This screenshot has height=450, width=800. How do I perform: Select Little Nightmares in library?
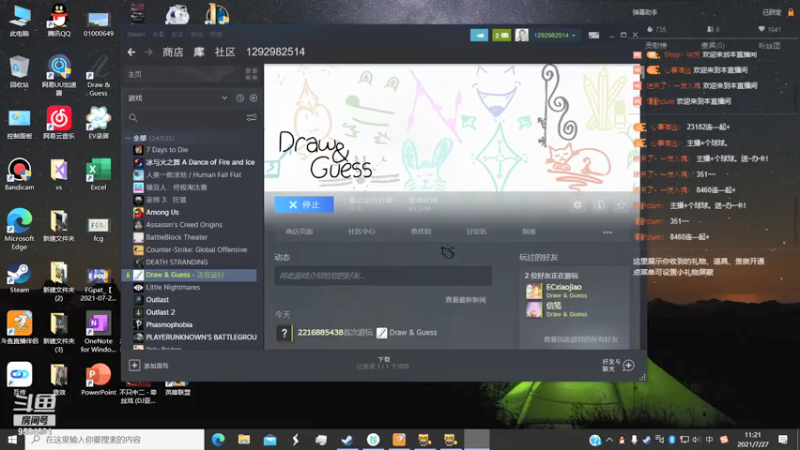point(172,287)
